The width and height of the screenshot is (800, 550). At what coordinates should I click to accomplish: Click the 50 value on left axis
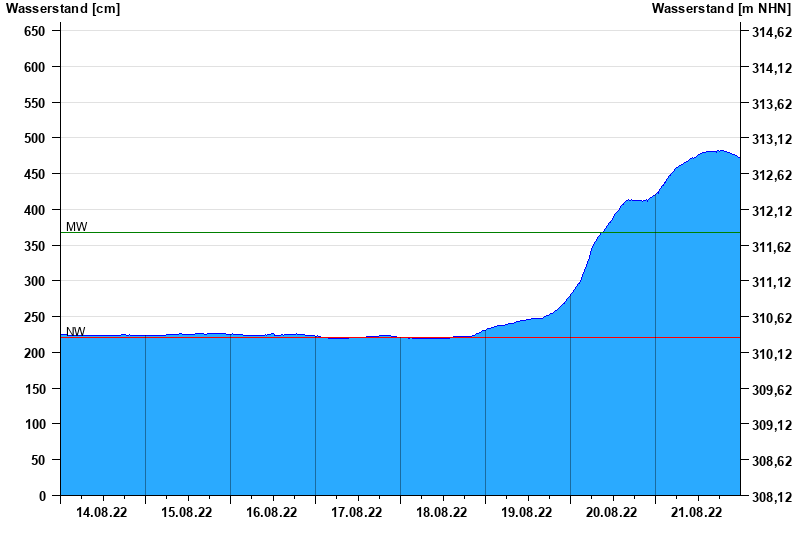point(38,460)
